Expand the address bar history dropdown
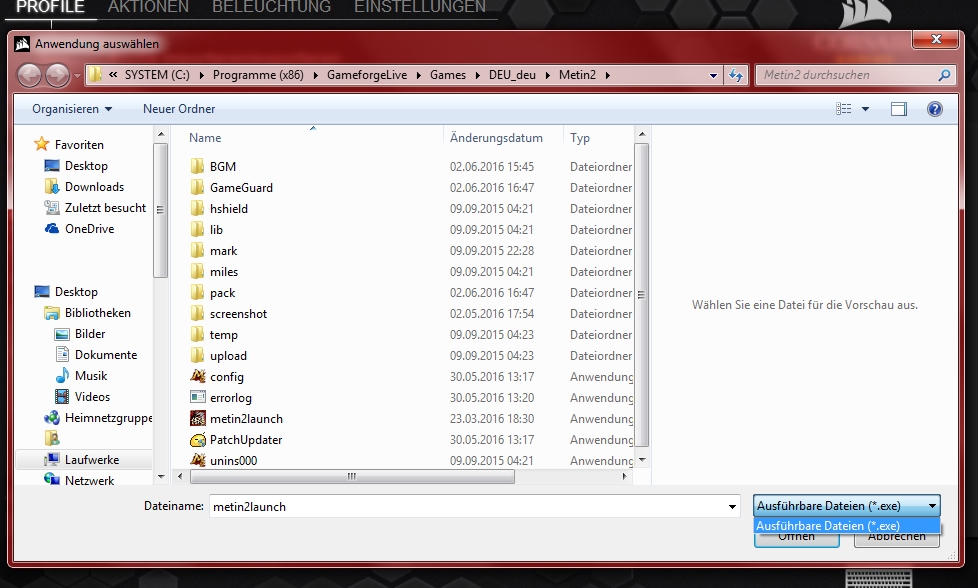The image size is (978, 588). [x=713, y=75]
